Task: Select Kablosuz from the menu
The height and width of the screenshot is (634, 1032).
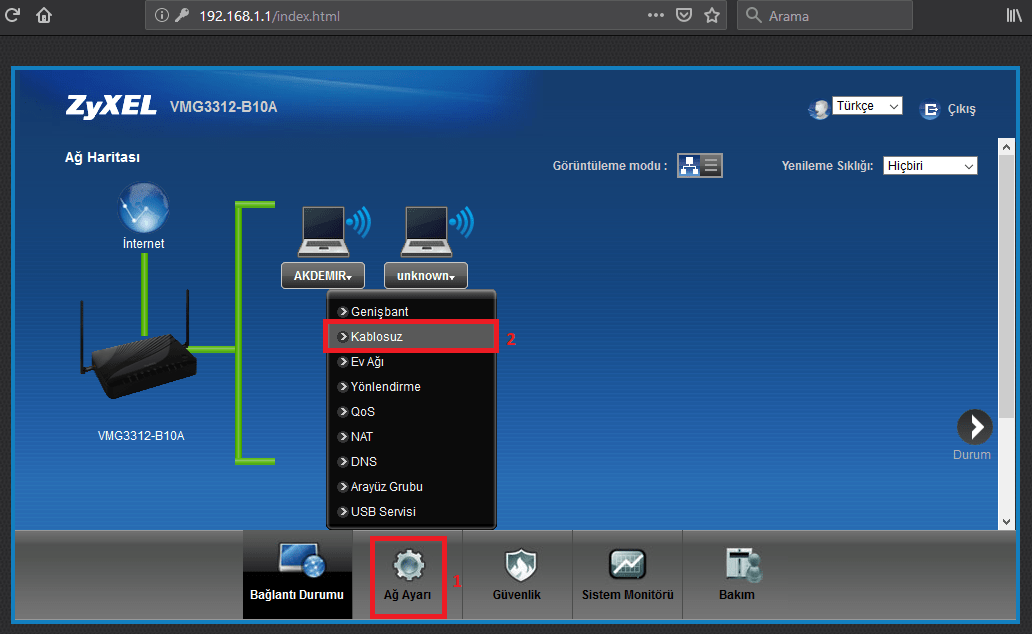Action: [411, 336]
